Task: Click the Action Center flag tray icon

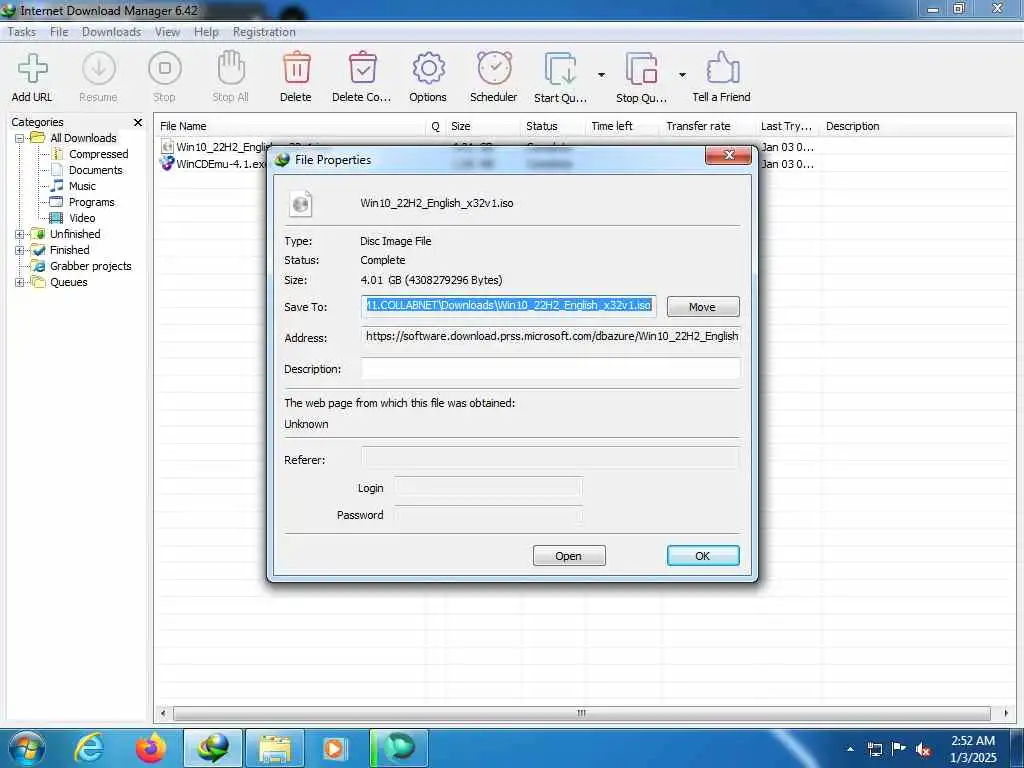Action: pyautogui.click(x=899, y=749)
